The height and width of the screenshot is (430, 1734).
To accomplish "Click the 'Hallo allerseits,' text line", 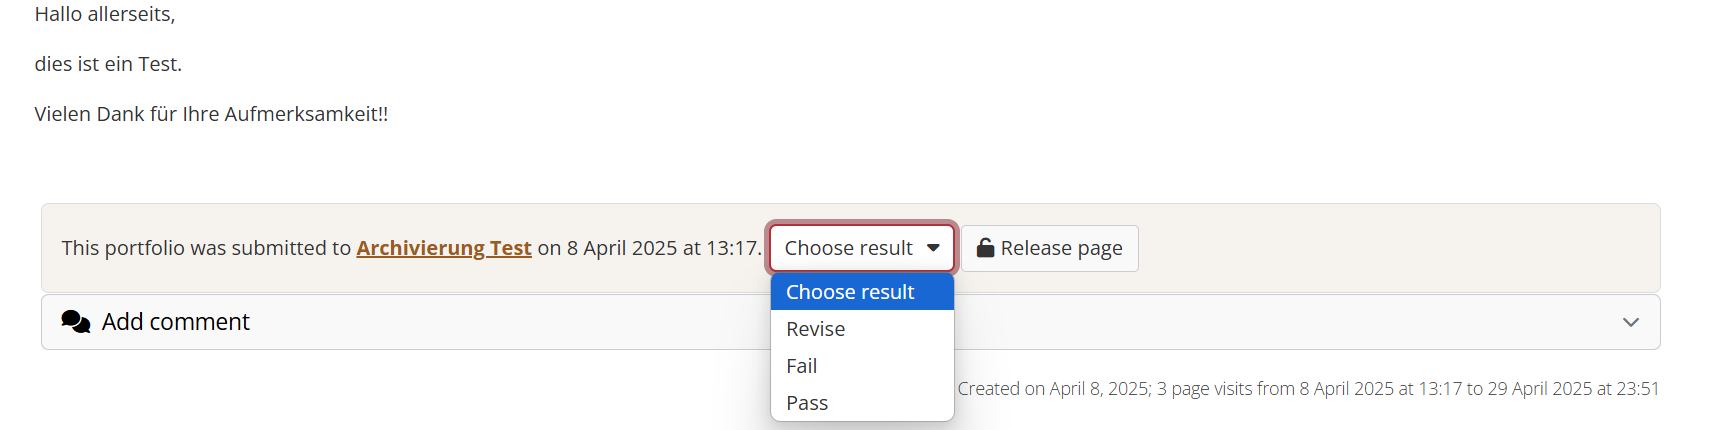I will pyautogui.click(x=105, y=14).
